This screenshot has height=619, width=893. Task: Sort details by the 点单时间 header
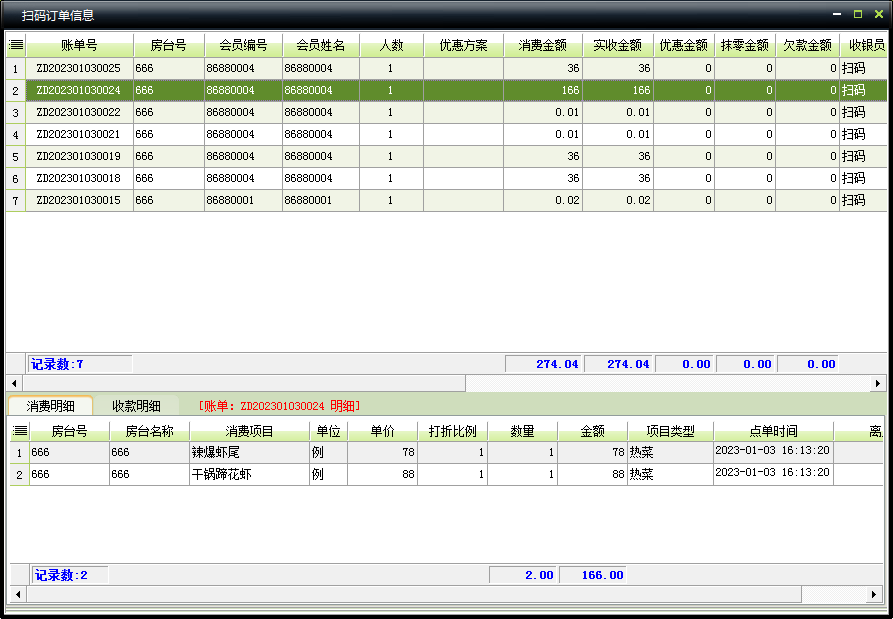point(773,431)
